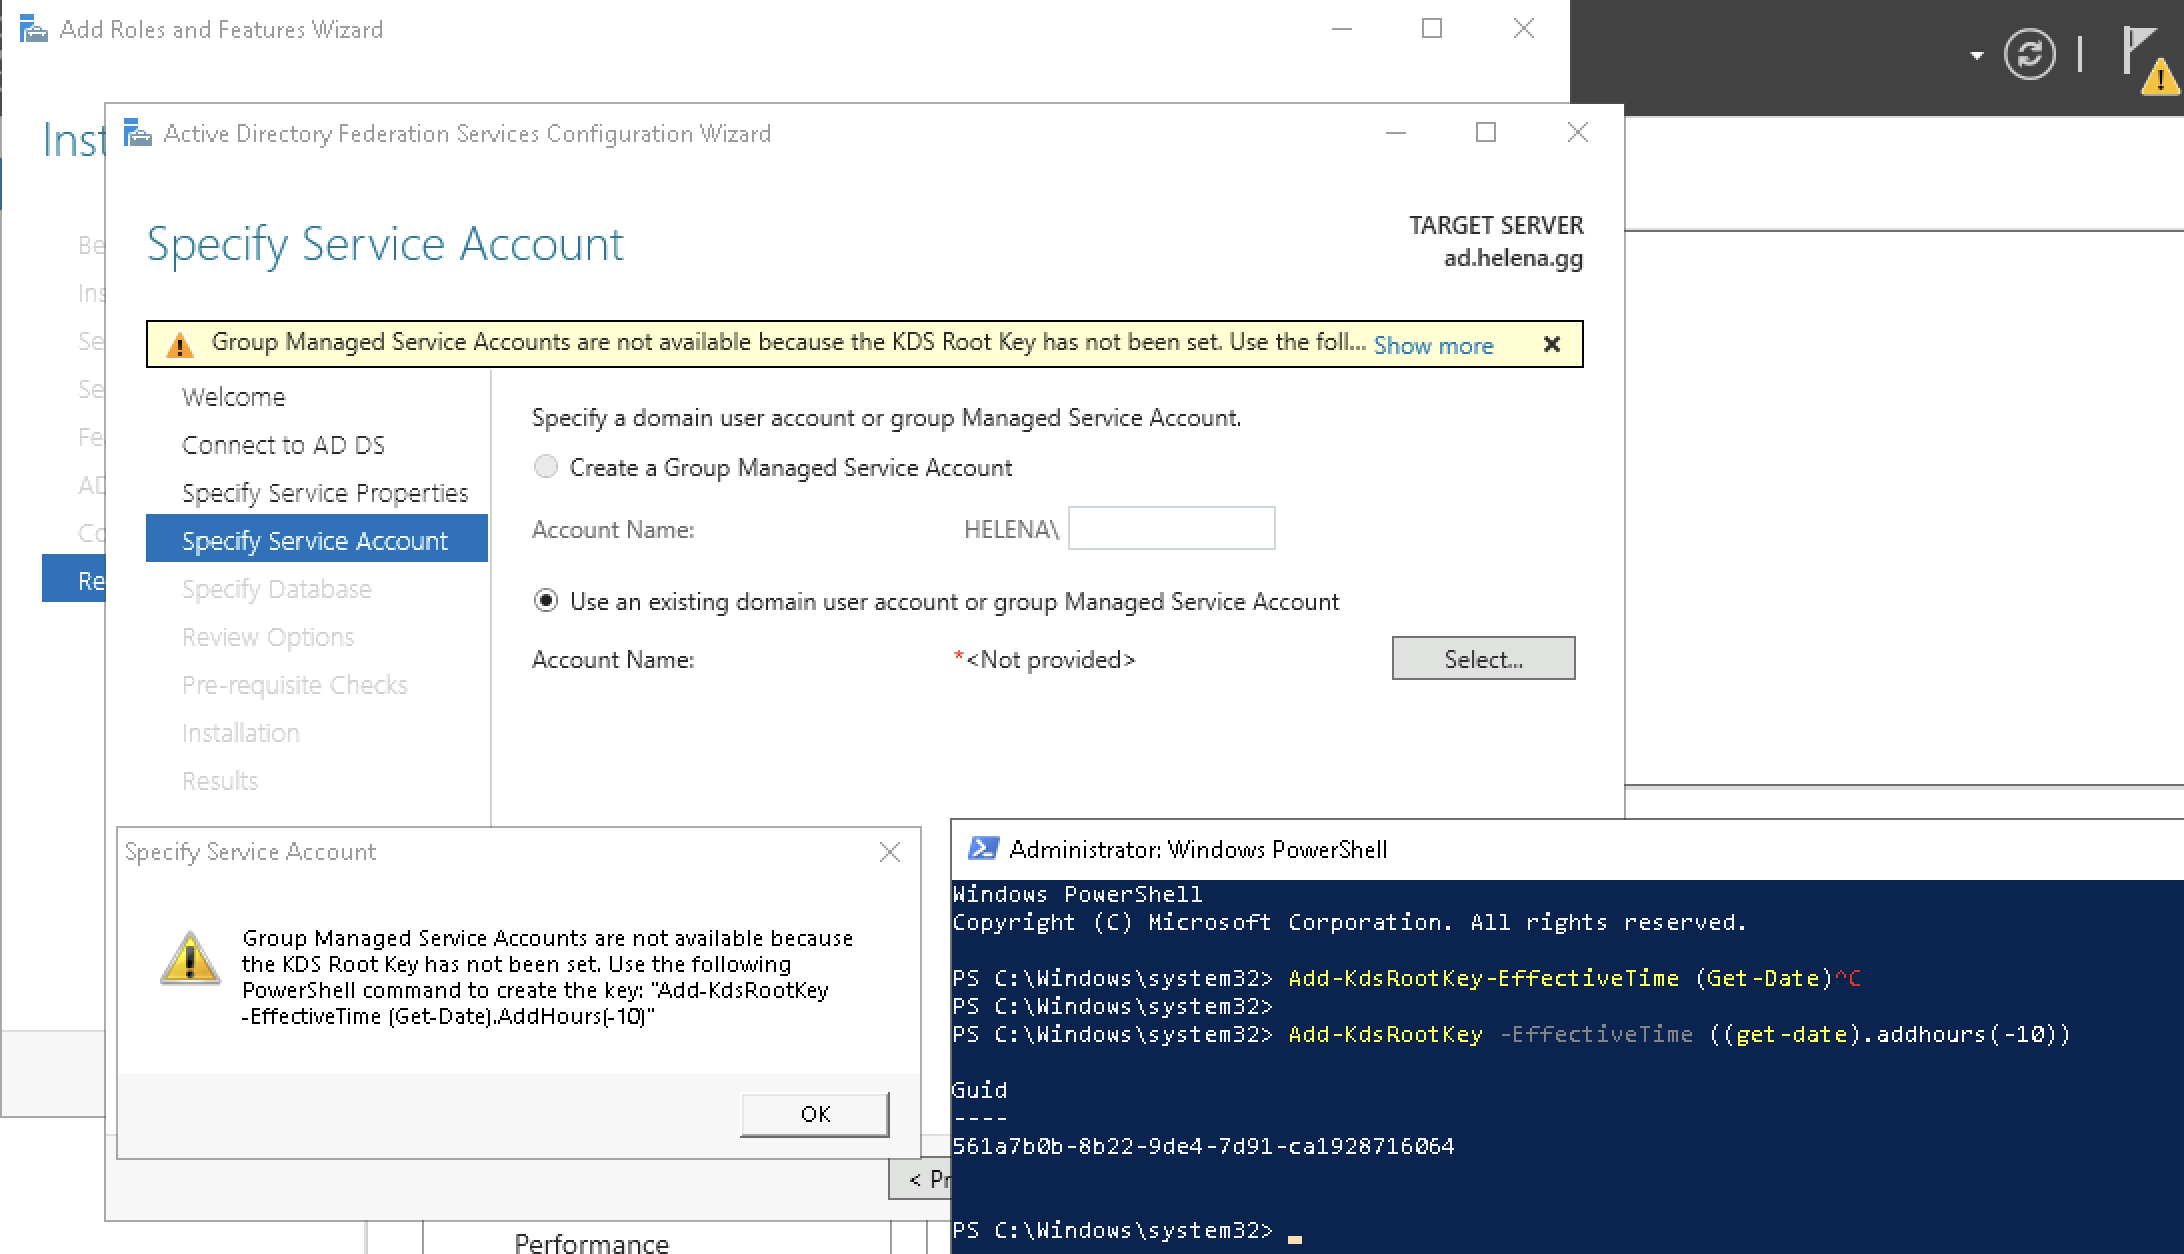Image resolution: width=2184 pixels, height=1254 pixels.
Task: Open the notifications flag with warning
Action: click(x=2145, y=60)
